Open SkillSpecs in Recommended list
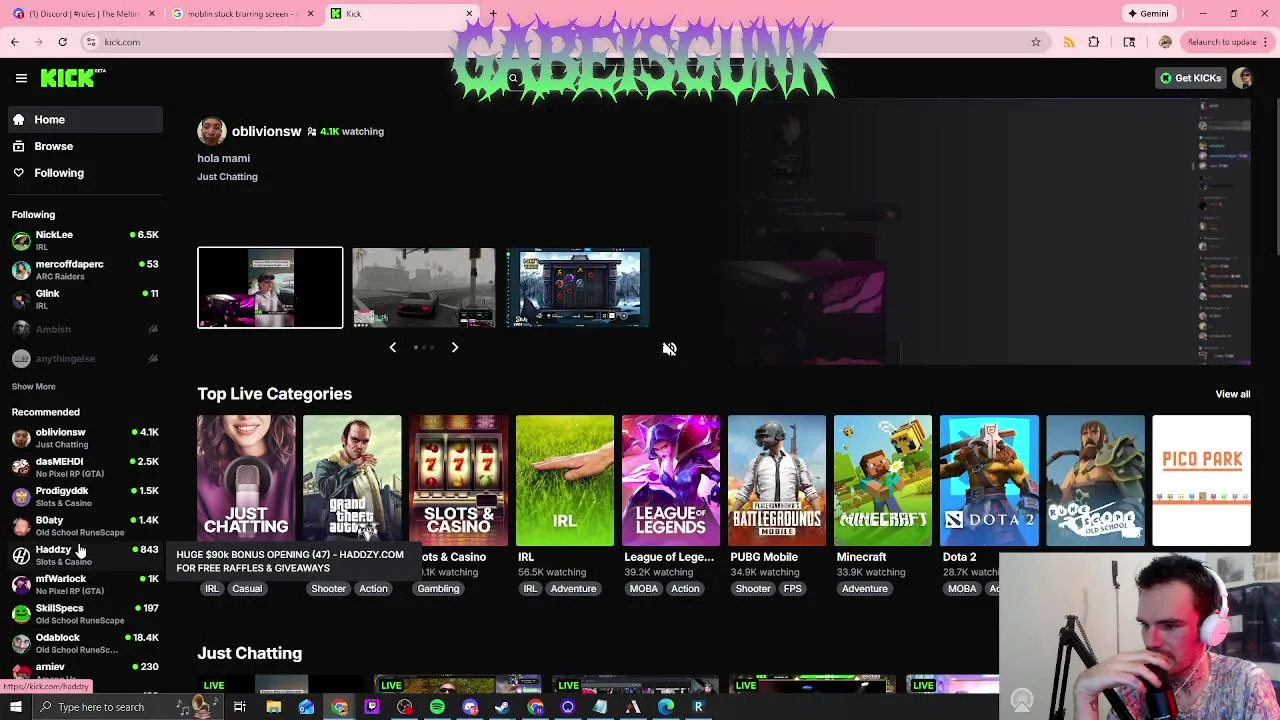Image resolution: width=1280 pixels, height=720 pixels. (x=85, y=614)
